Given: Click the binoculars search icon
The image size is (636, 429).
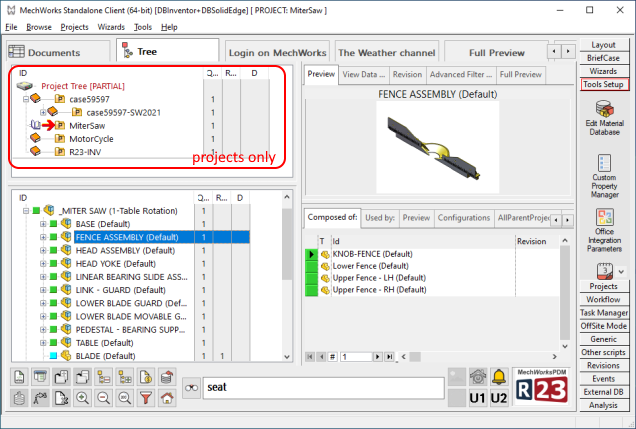Looking at the screenshot, I should tap(191, 388).
